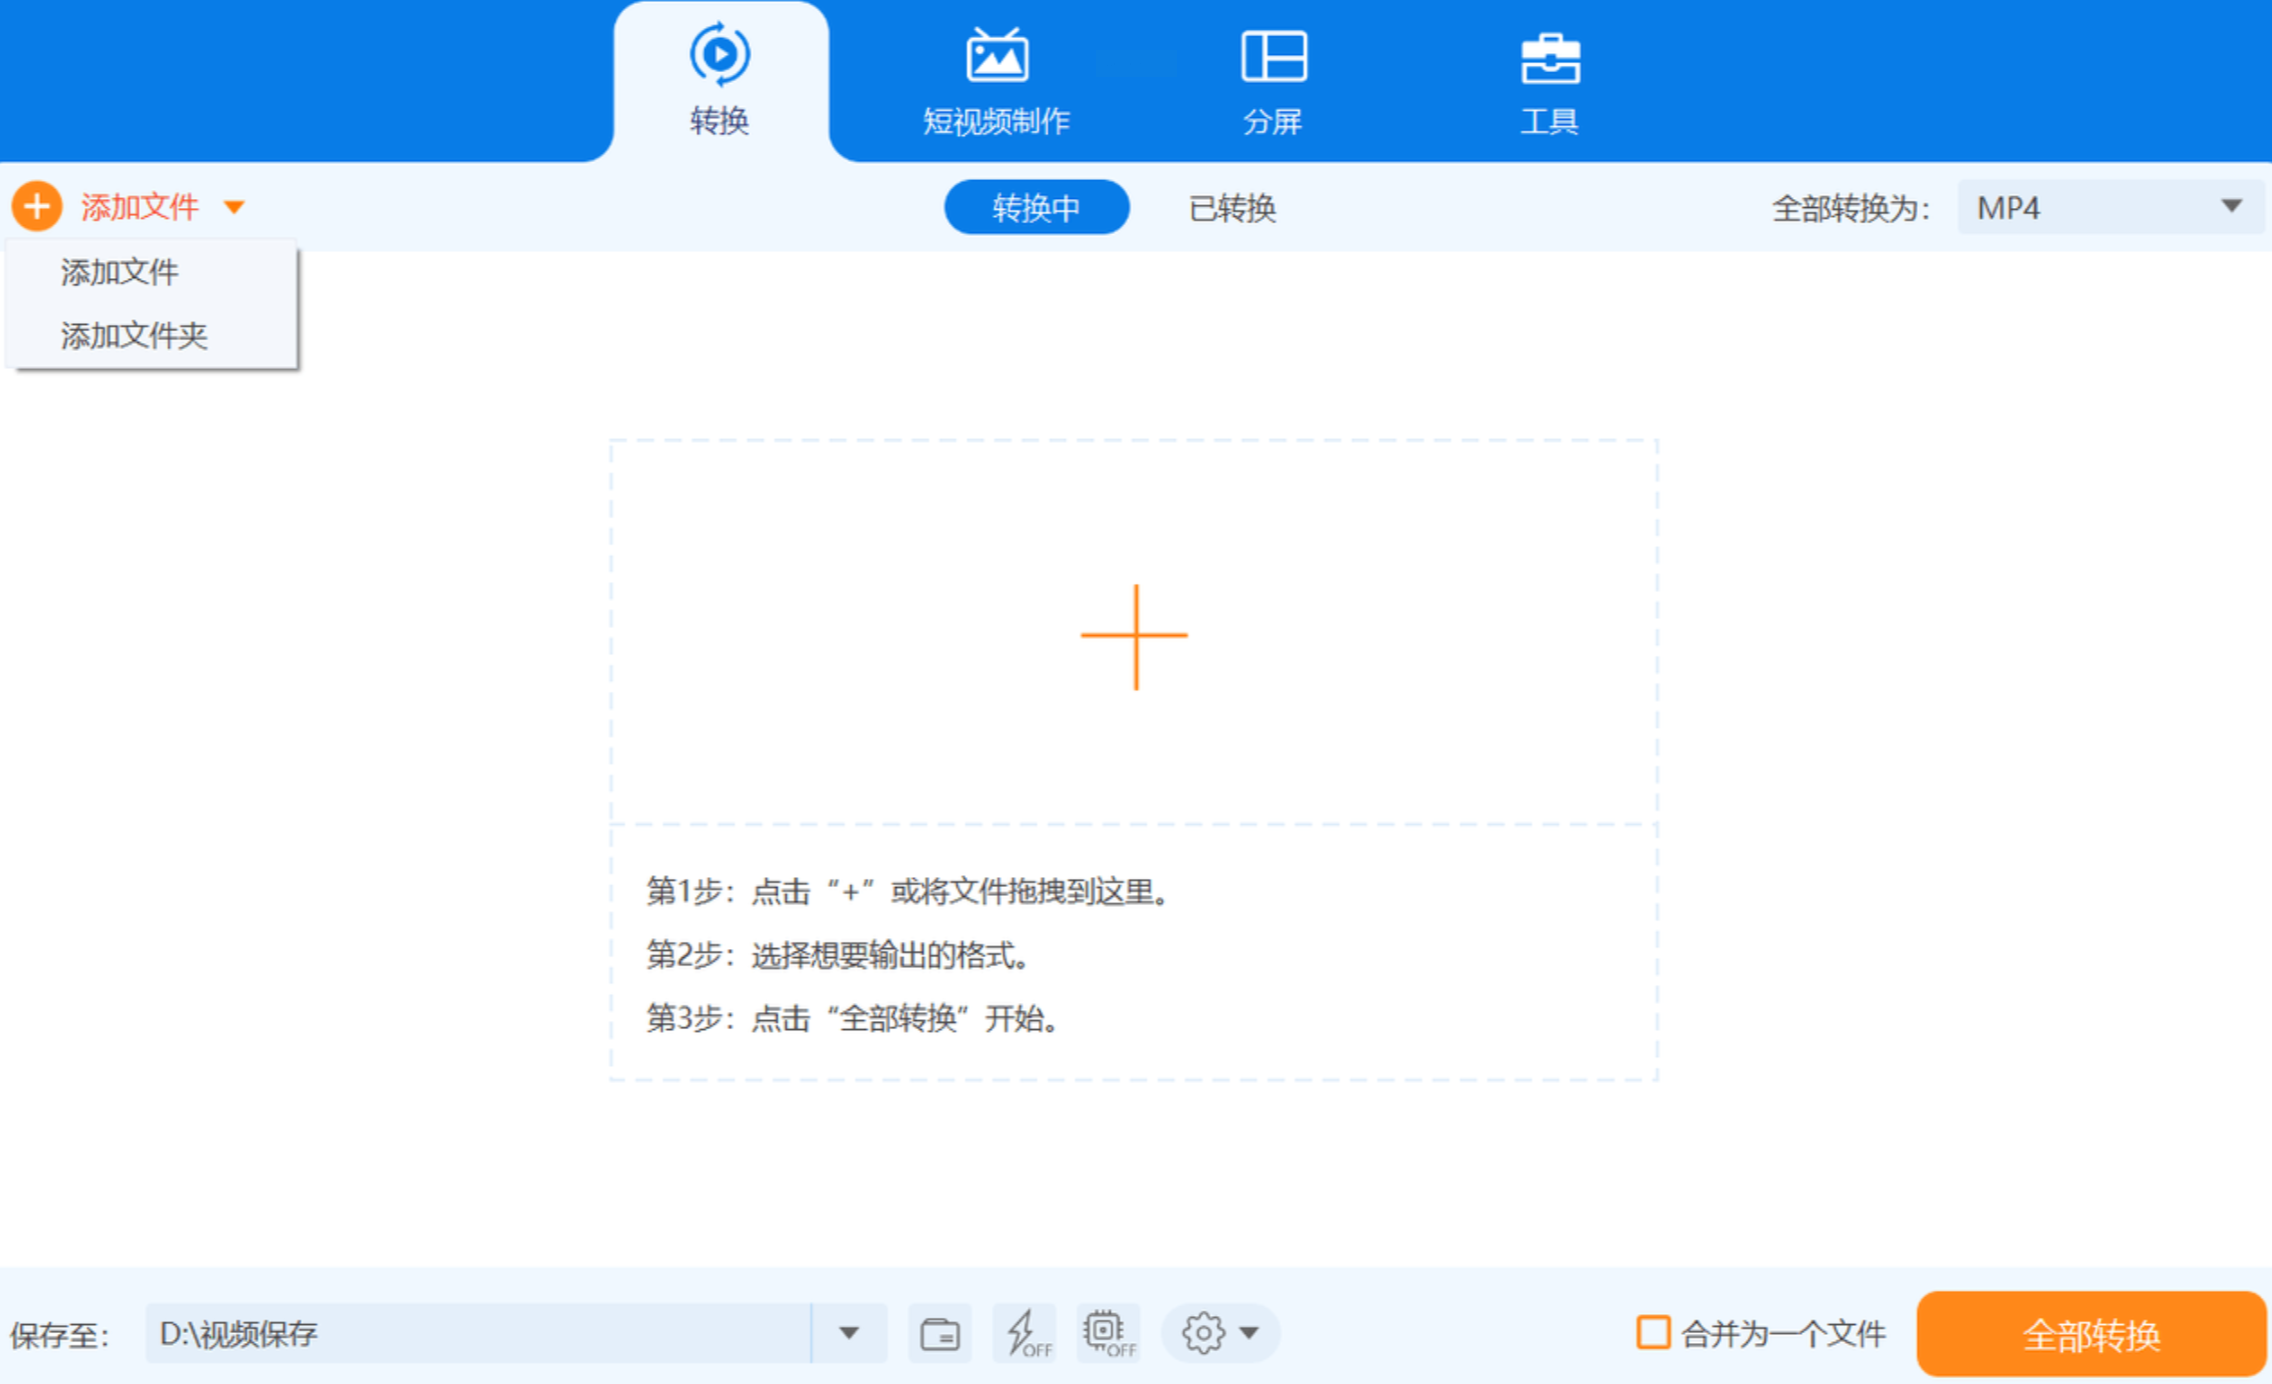This screenshot has height=1384, width=2272.
Task: Toggle the lightning-bolt acceleration OFF switch
Action: pos(1025,1333)
